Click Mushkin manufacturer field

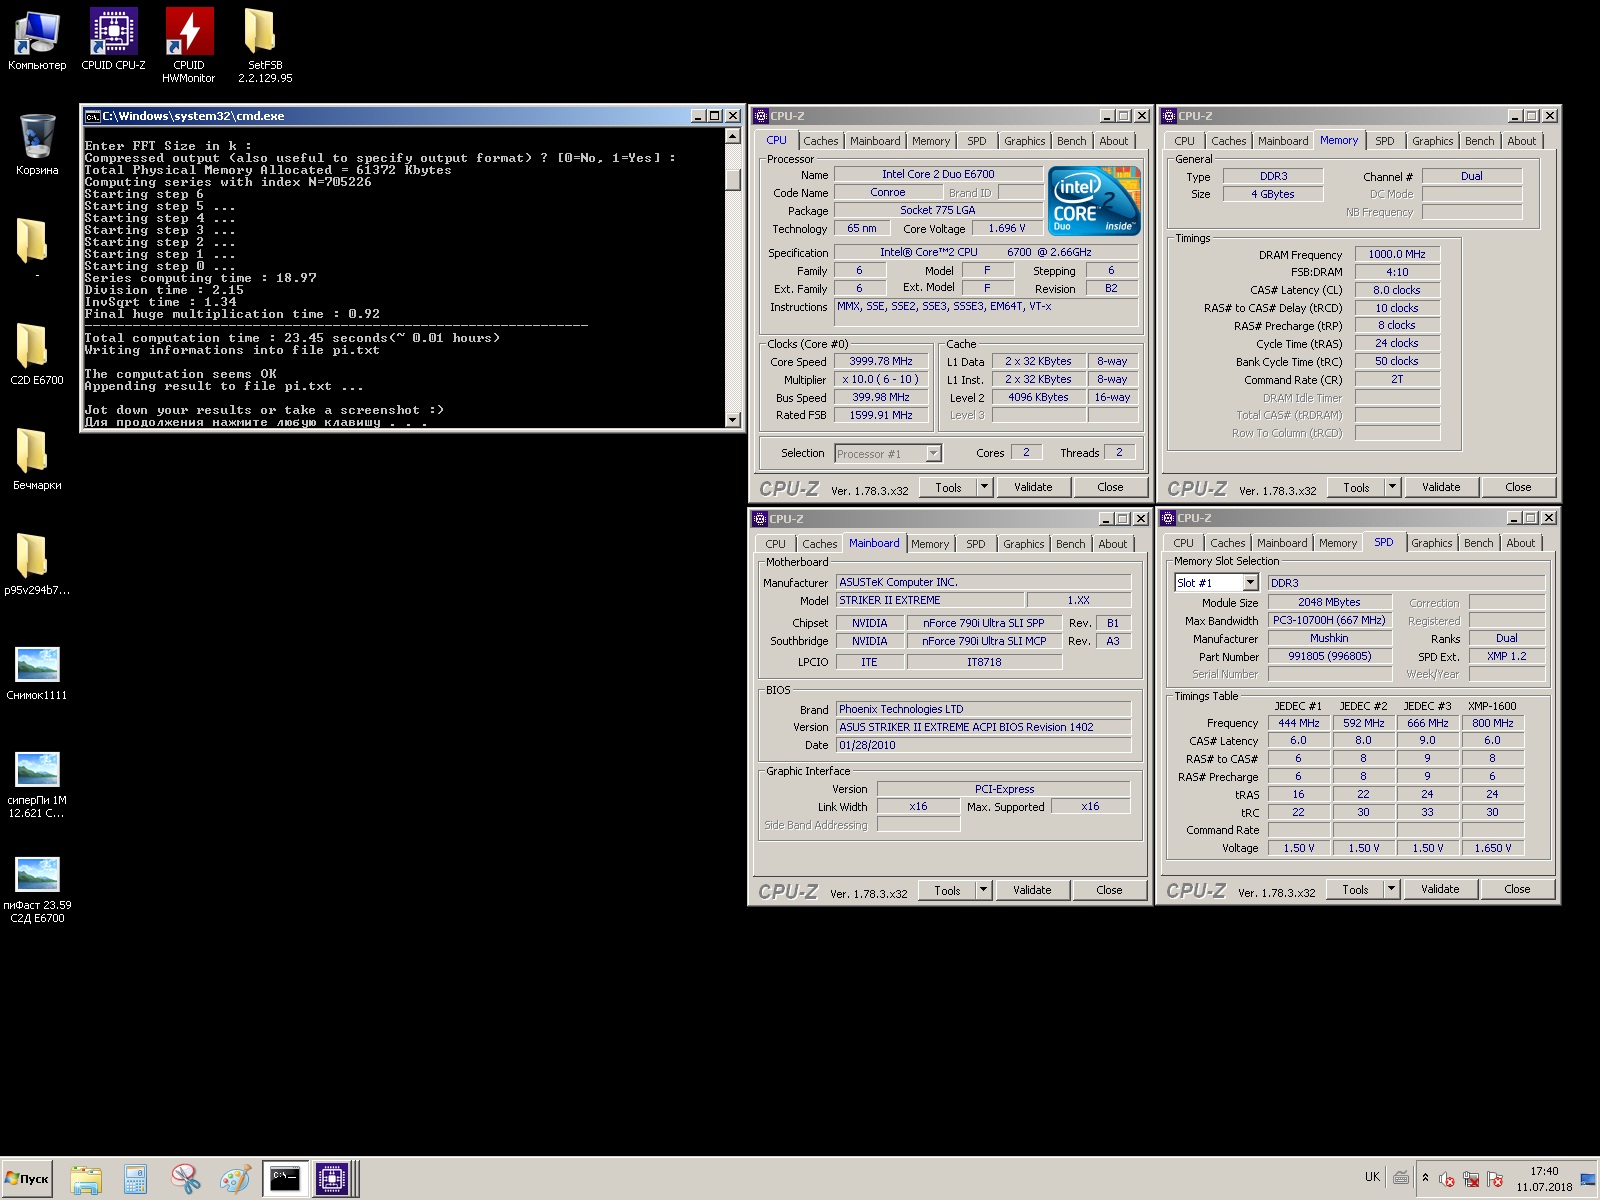coord(1329,638)
